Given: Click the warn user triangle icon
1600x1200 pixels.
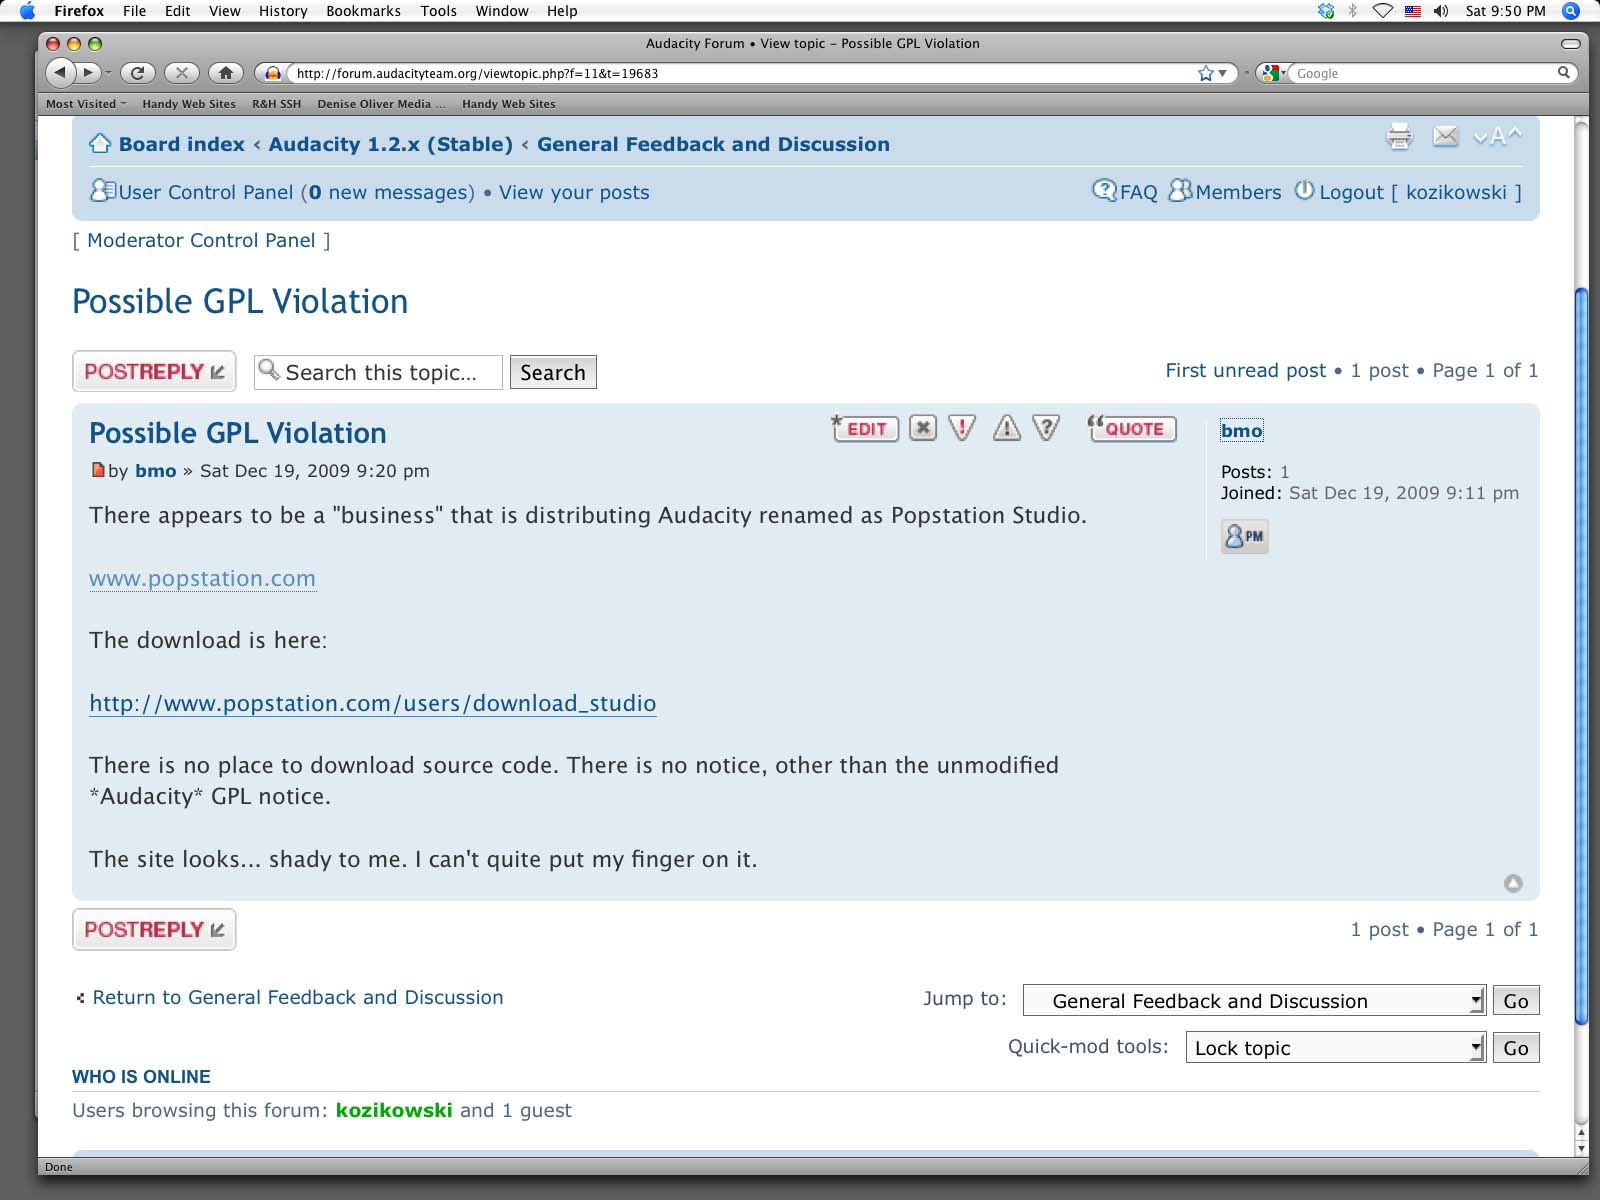Looking at the screenshot, I should [1006, 429].
